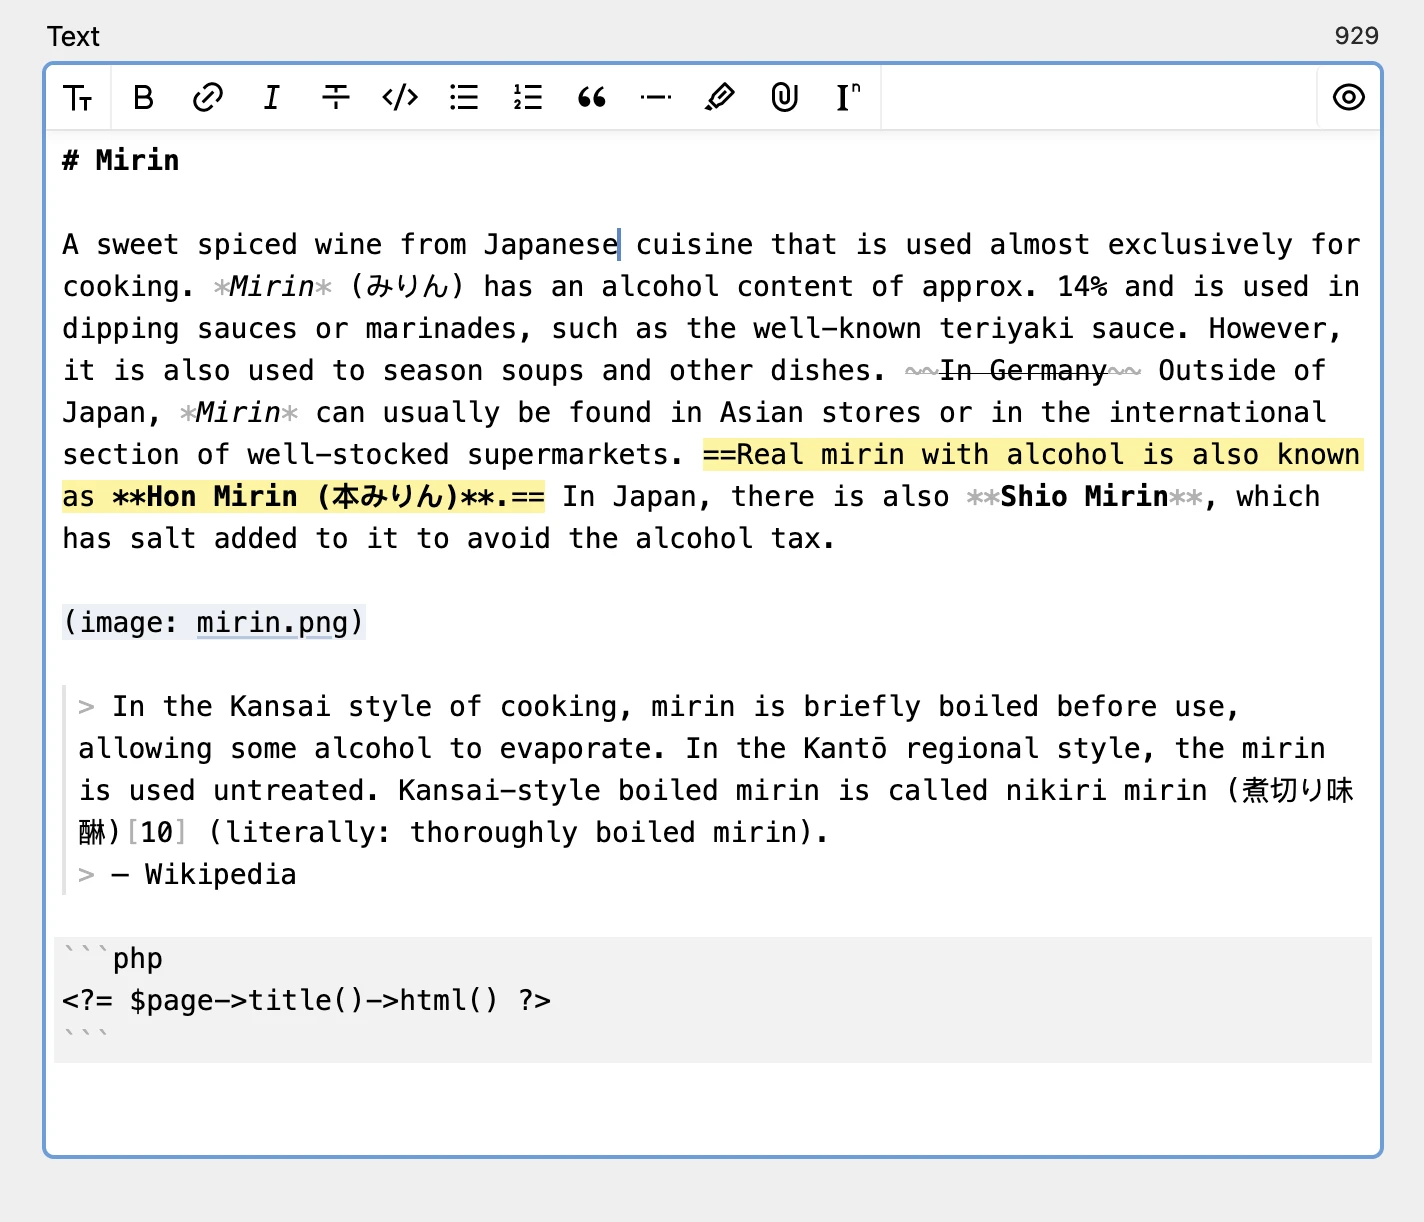The image size is (1424, 1222).
Task: Toggle bold formatting
Action: [x=143, y=98]
